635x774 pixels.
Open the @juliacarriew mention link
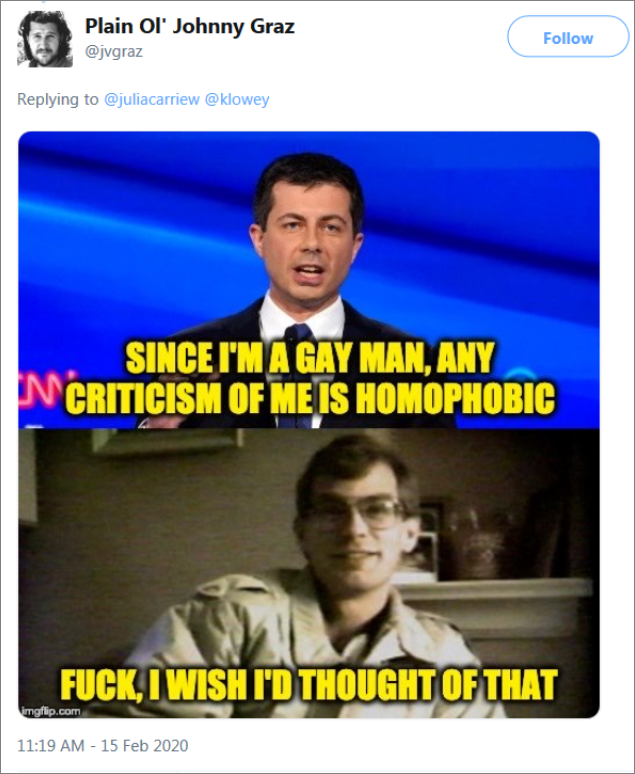152,99
